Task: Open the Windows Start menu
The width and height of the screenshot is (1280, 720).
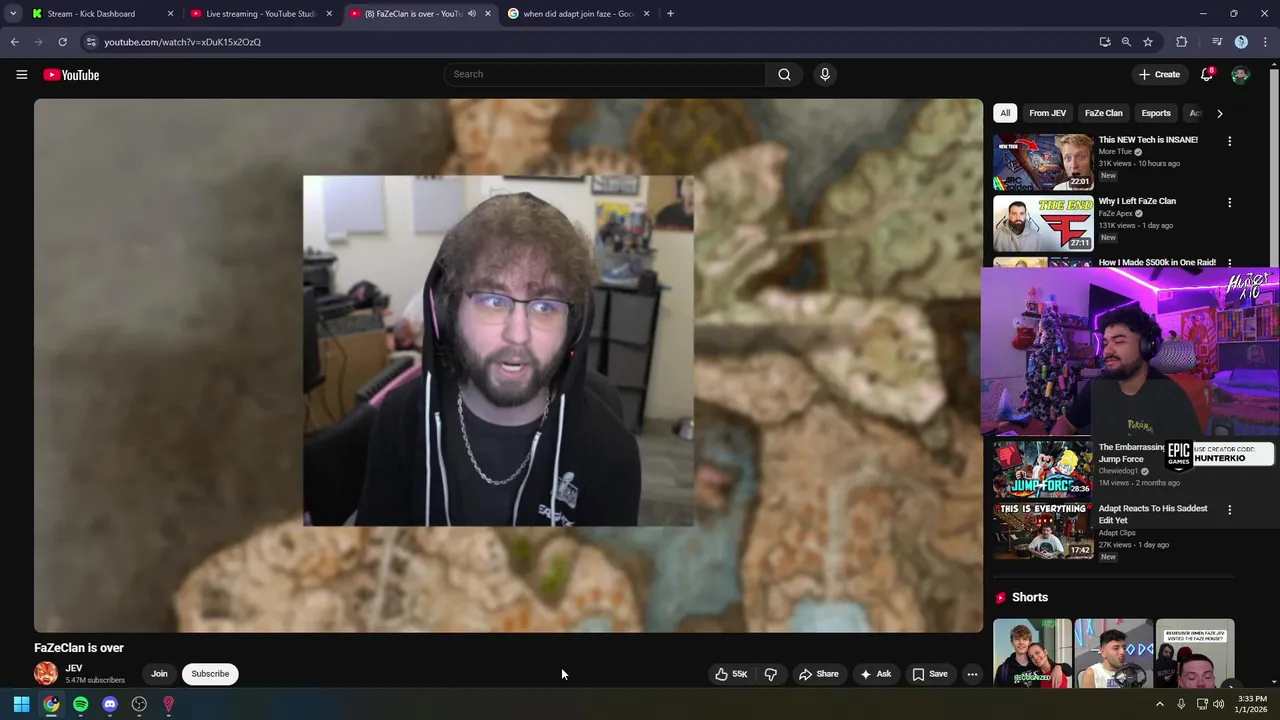Action: (x=21, y=704)
